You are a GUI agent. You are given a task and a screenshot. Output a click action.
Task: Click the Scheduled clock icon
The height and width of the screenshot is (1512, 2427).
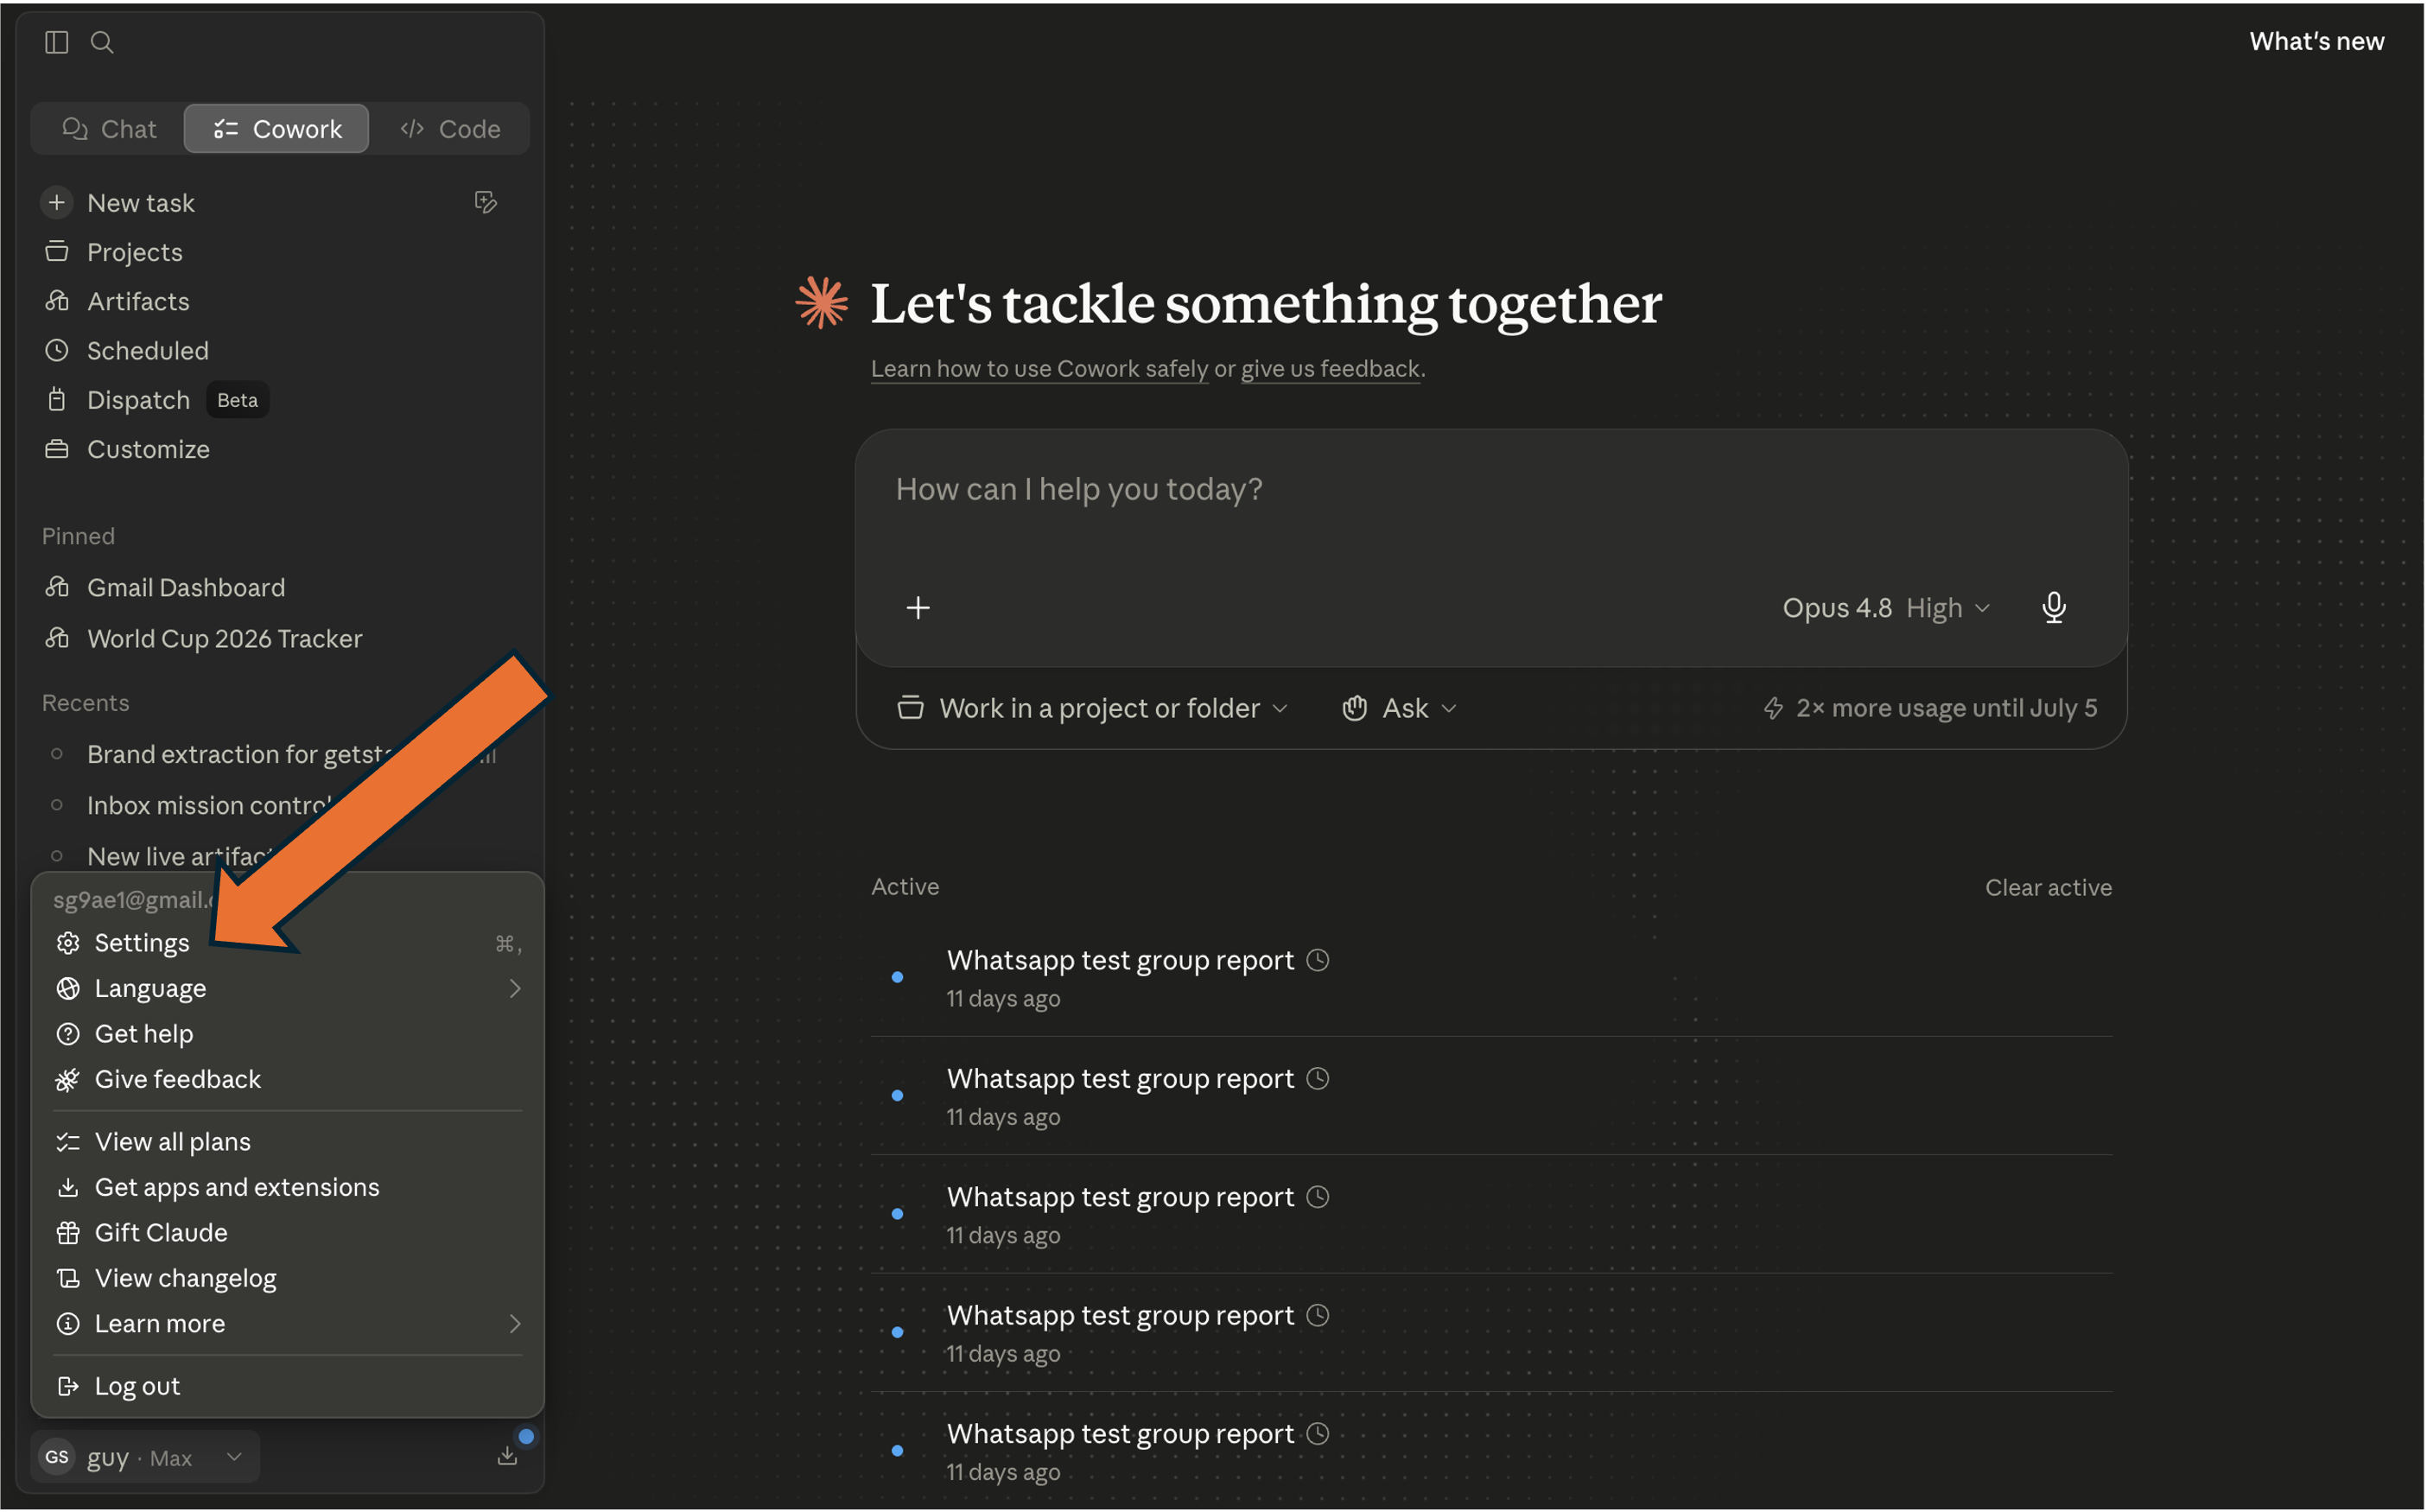click(57, 351)
